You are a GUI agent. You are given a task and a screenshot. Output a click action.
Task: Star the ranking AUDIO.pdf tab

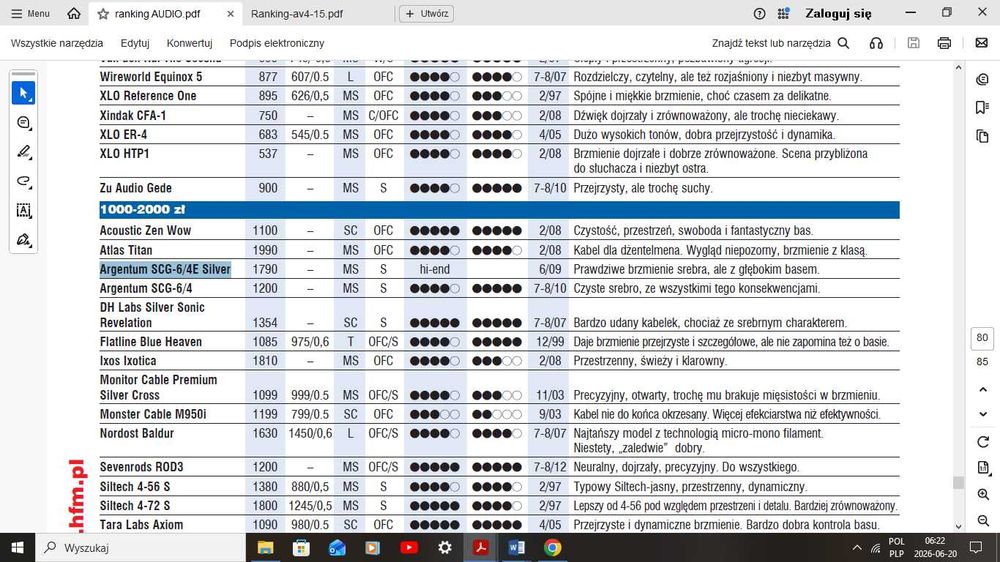pyautogui.click(x=103, y=13)
